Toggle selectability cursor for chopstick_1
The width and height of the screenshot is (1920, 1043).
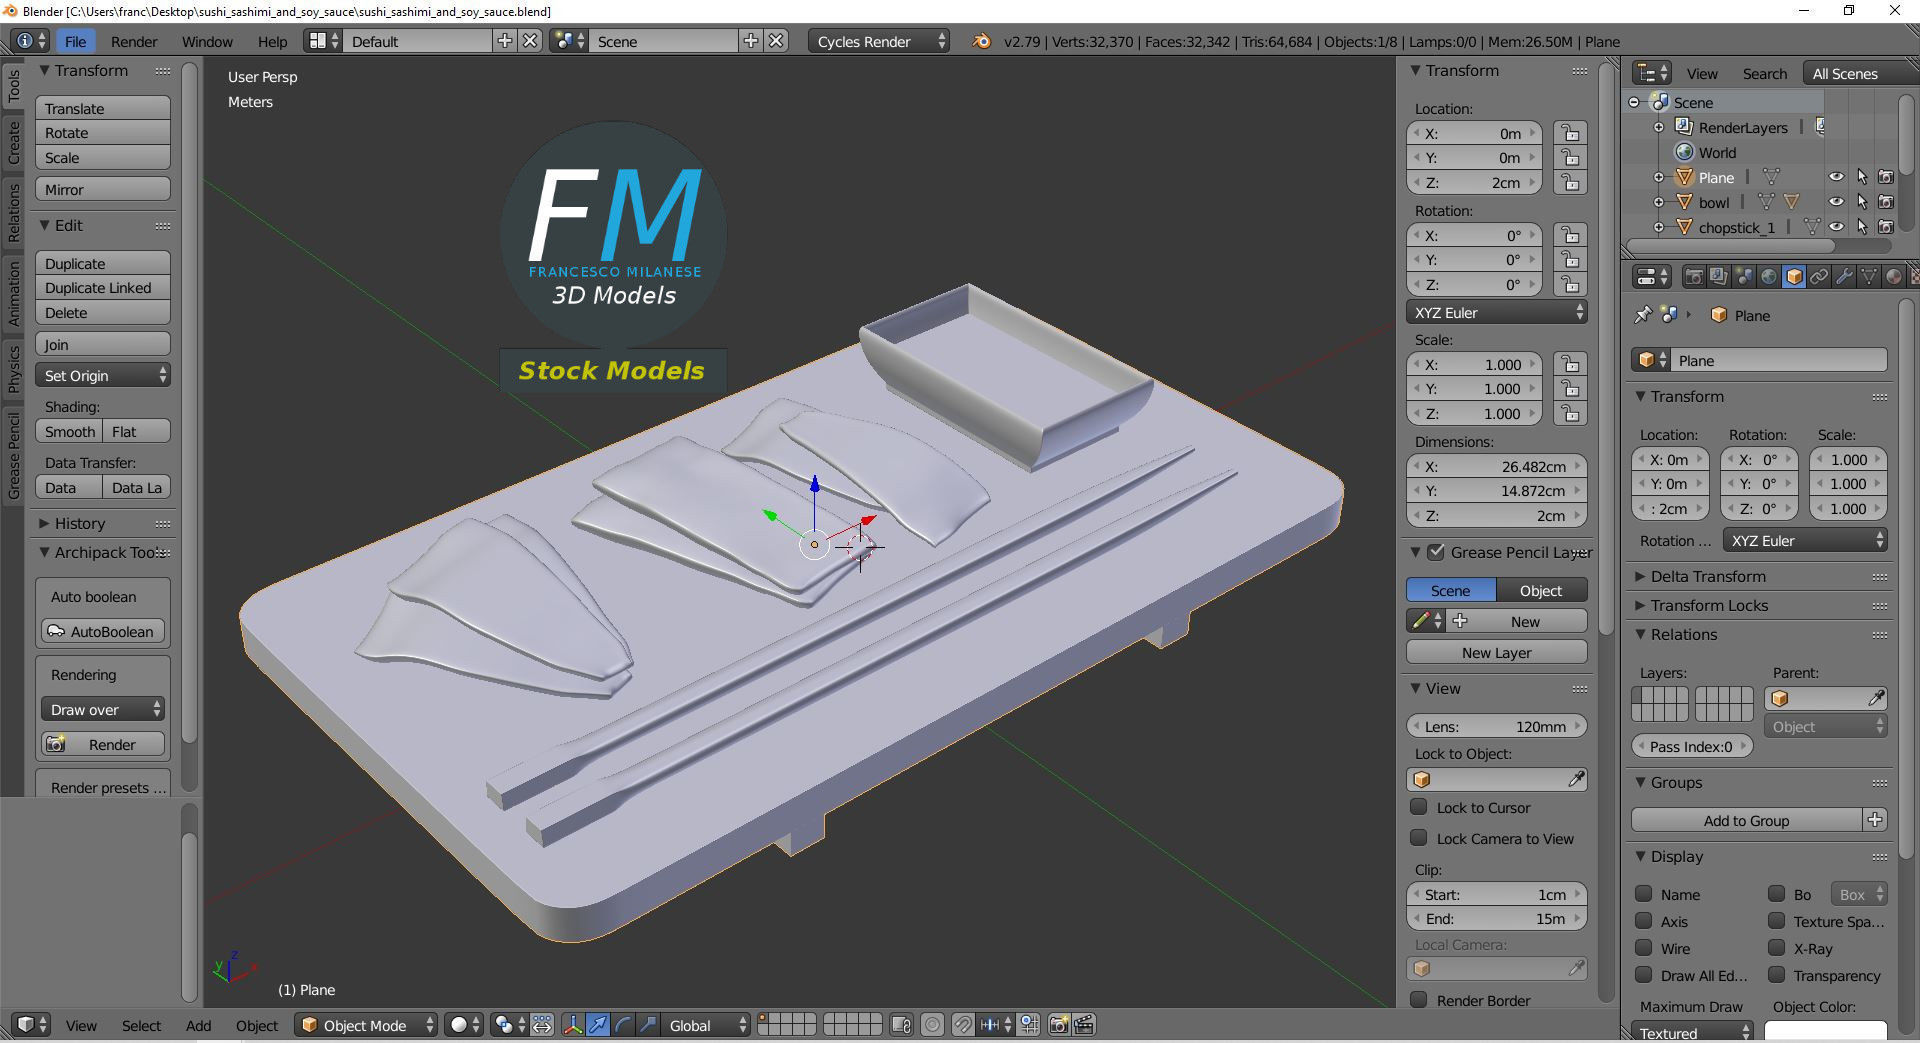point(1861,227)
